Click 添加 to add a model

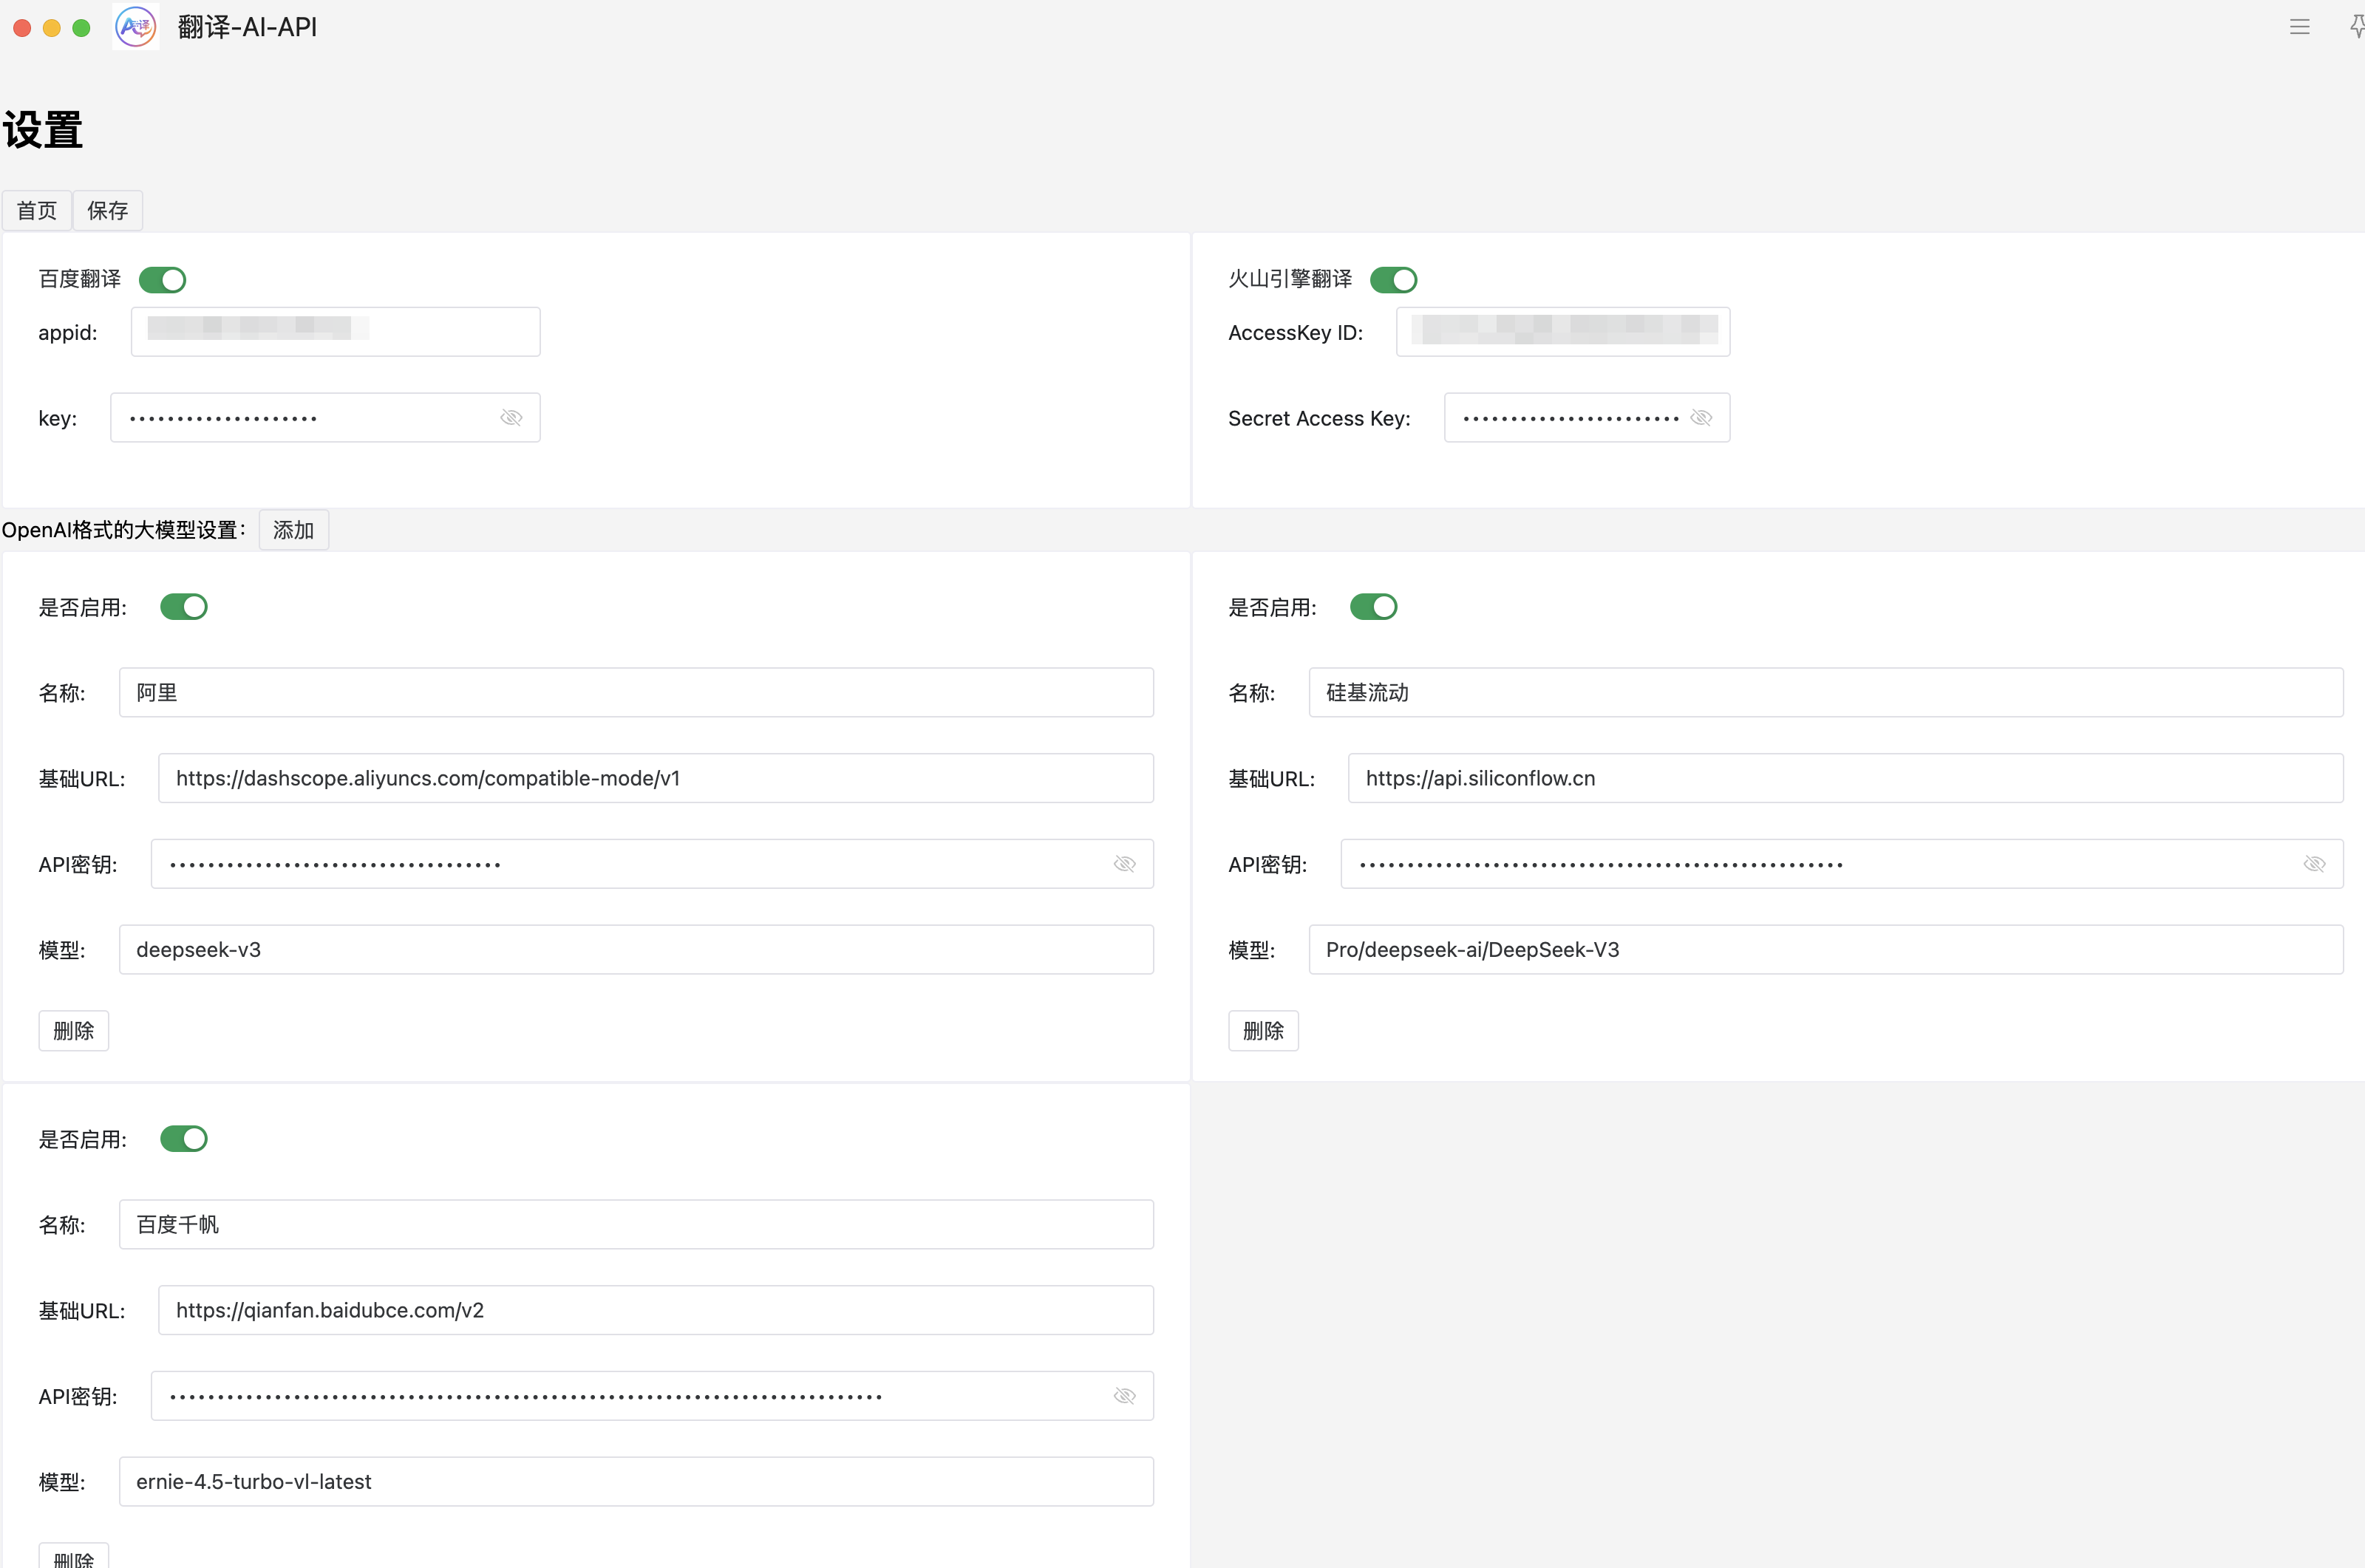(x=293, y=530)
